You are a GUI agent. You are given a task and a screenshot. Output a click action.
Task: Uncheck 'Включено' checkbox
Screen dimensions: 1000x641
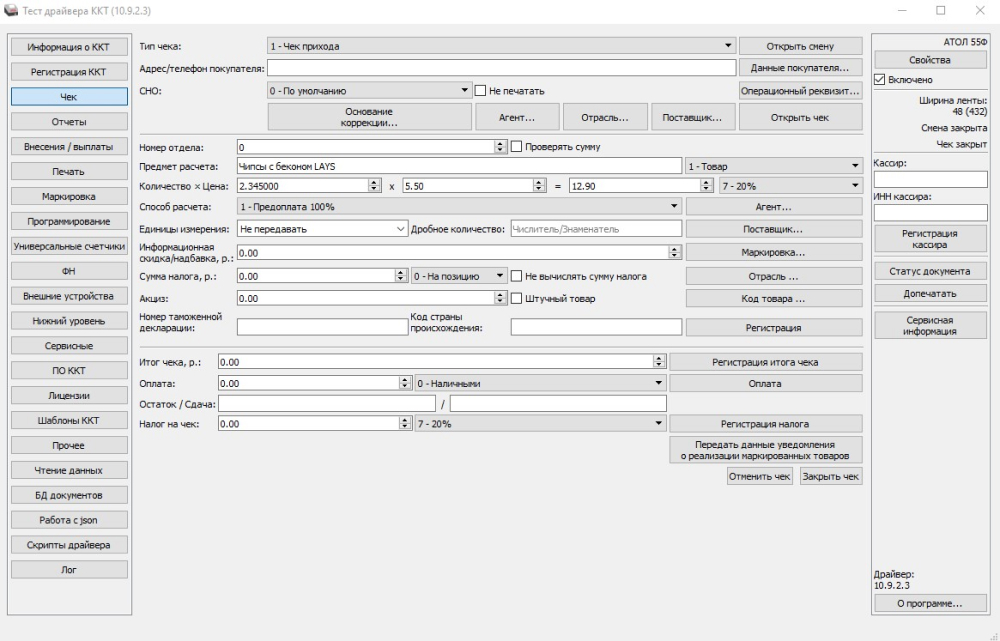(x=879, y=80)
